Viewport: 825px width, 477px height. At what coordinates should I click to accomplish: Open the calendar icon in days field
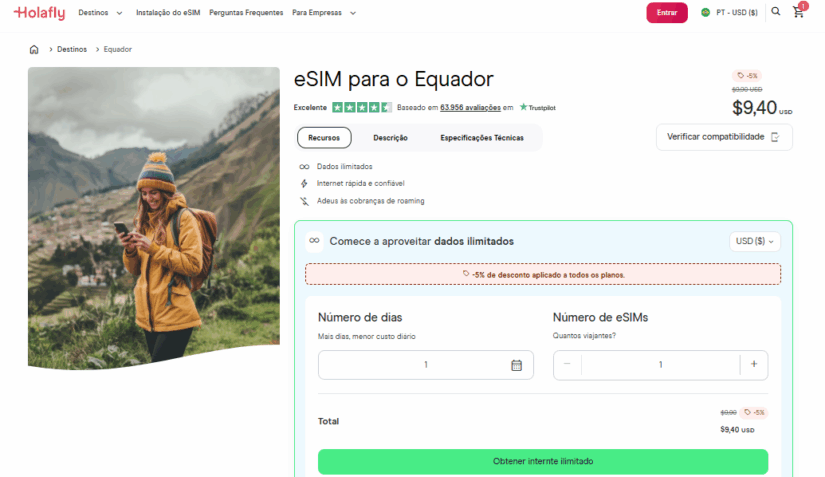(516, 365)
